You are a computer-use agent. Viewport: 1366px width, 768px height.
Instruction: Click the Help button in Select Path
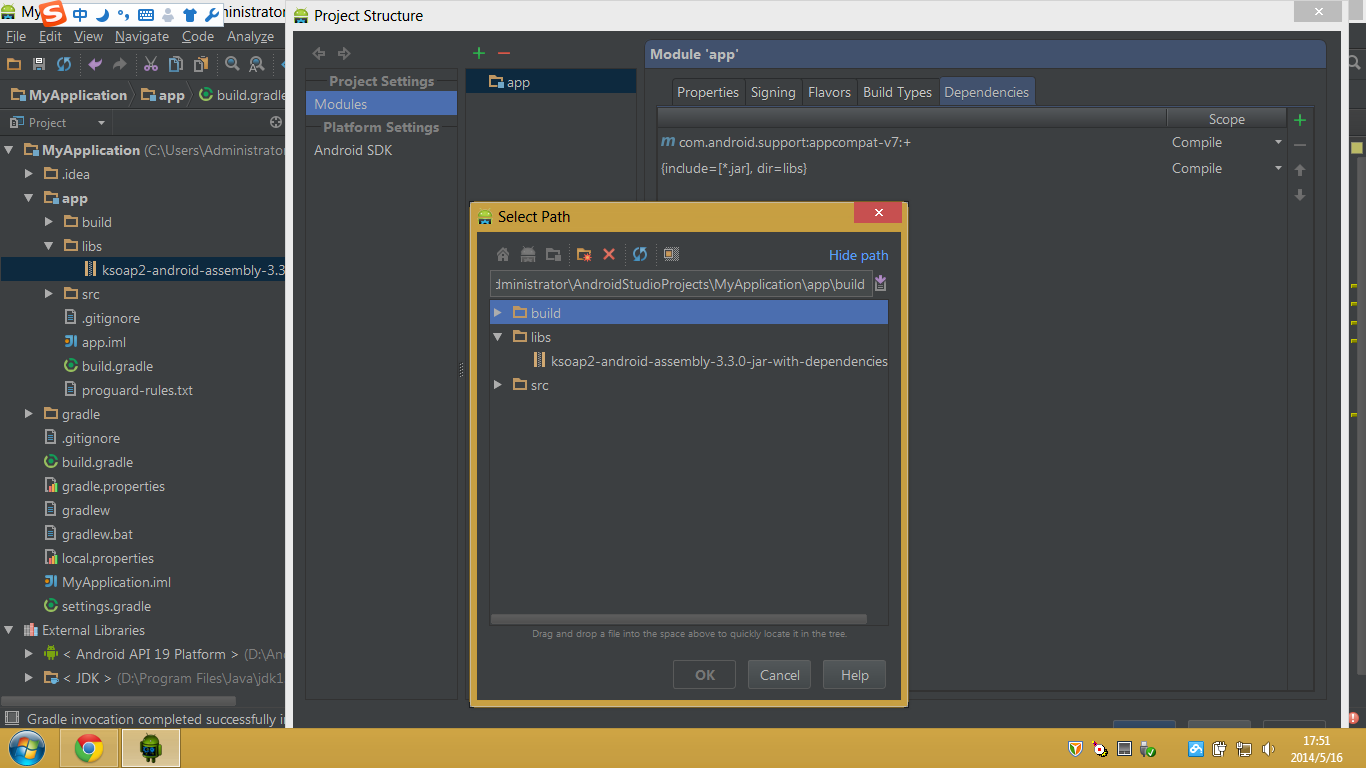[854, 675]
